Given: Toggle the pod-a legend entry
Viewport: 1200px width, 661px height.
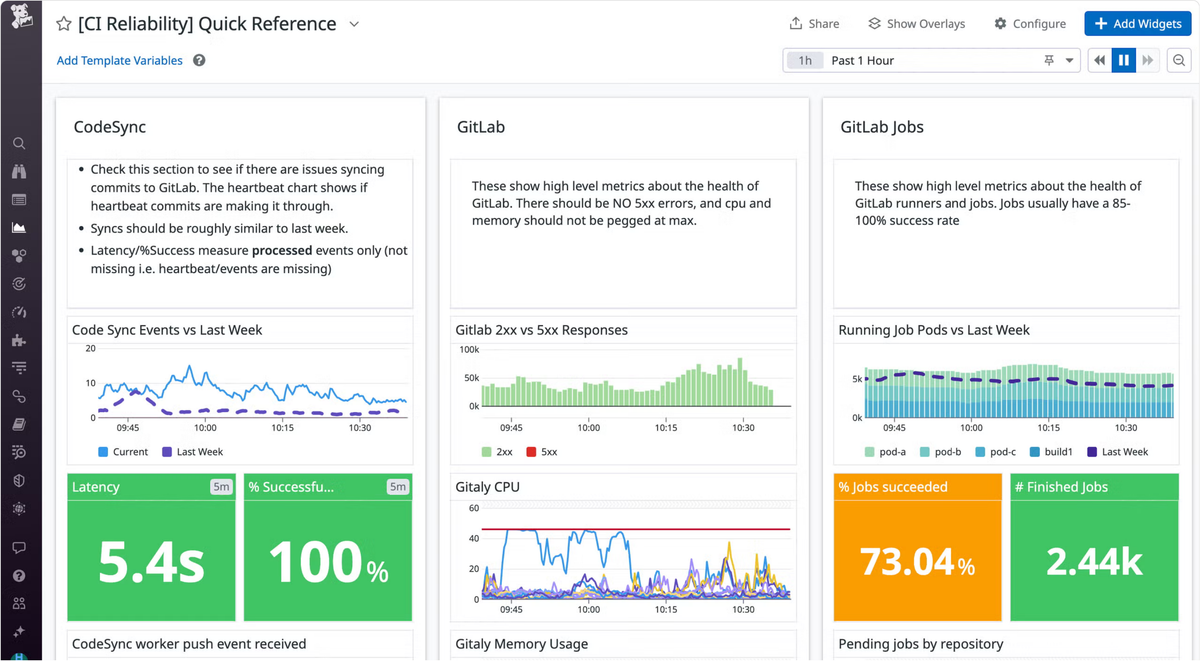Looking at the screenshot, I should coord(884,452).
